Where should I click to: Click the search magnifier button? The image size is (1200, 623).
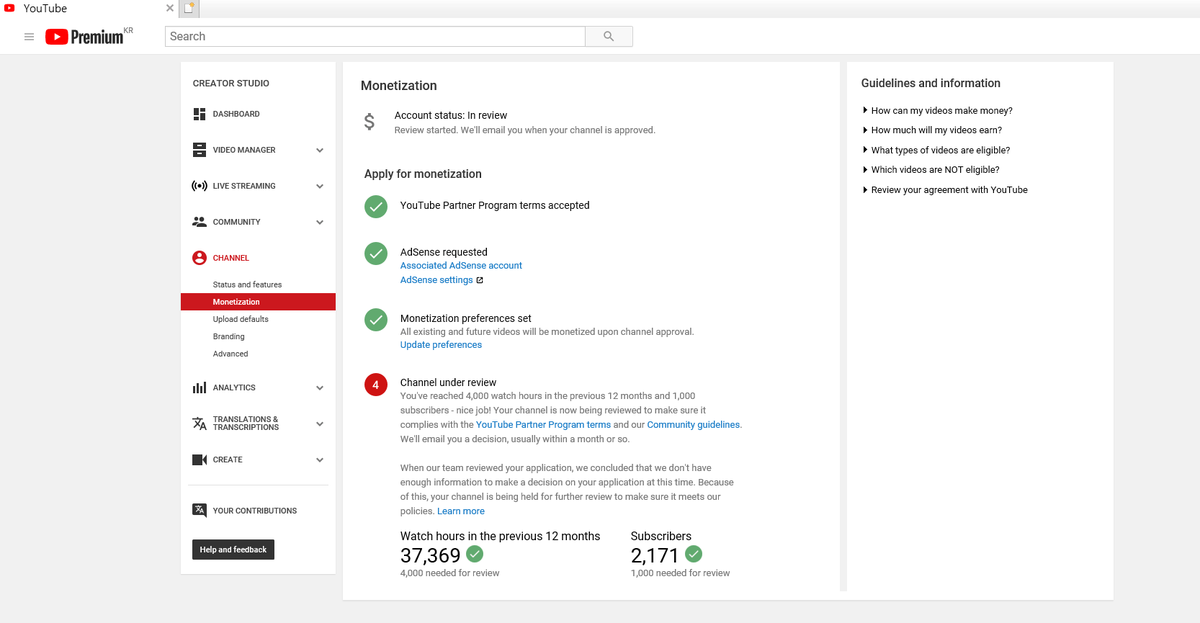(609, 36)
